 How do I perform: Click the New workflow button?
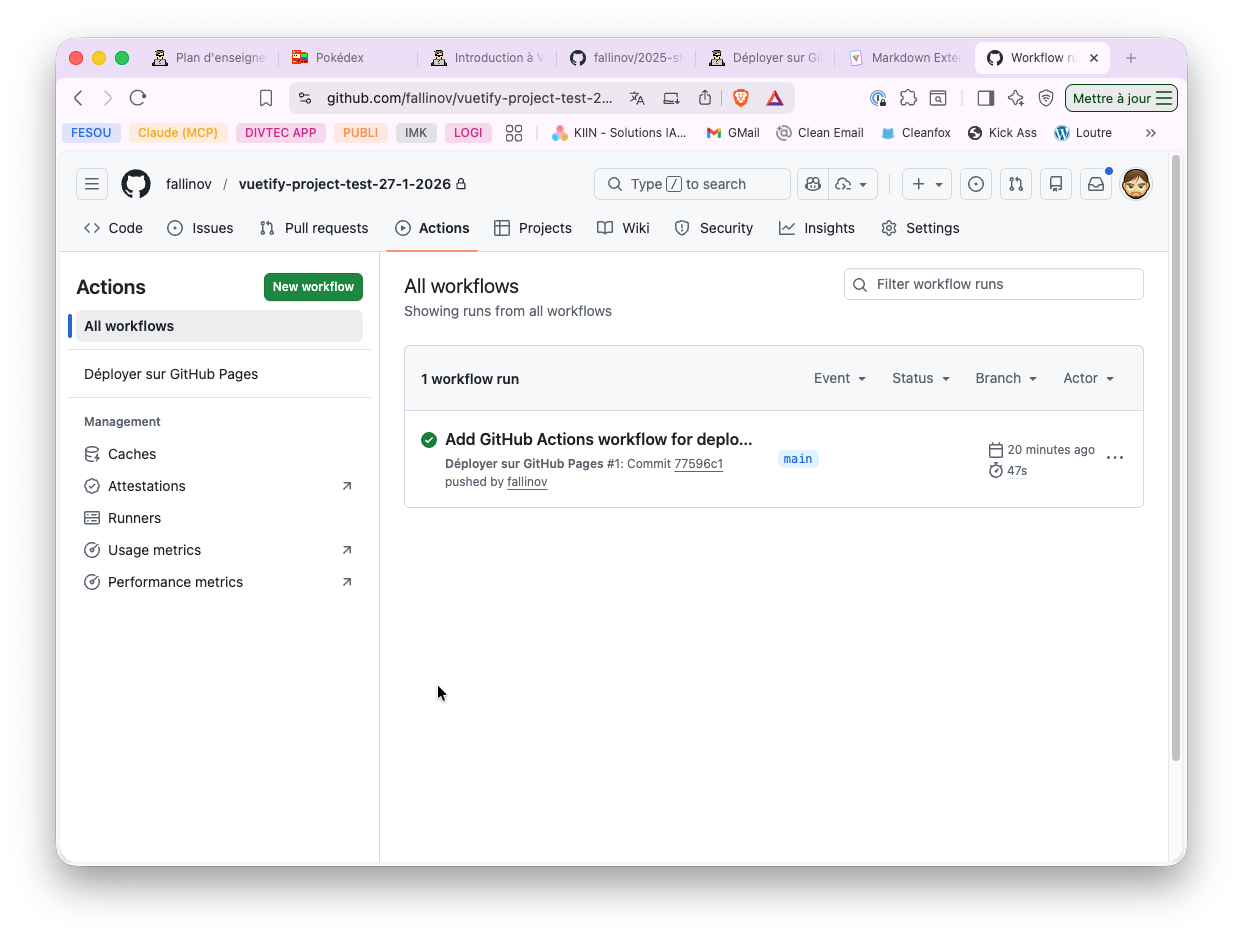click(x=313, y=287)
